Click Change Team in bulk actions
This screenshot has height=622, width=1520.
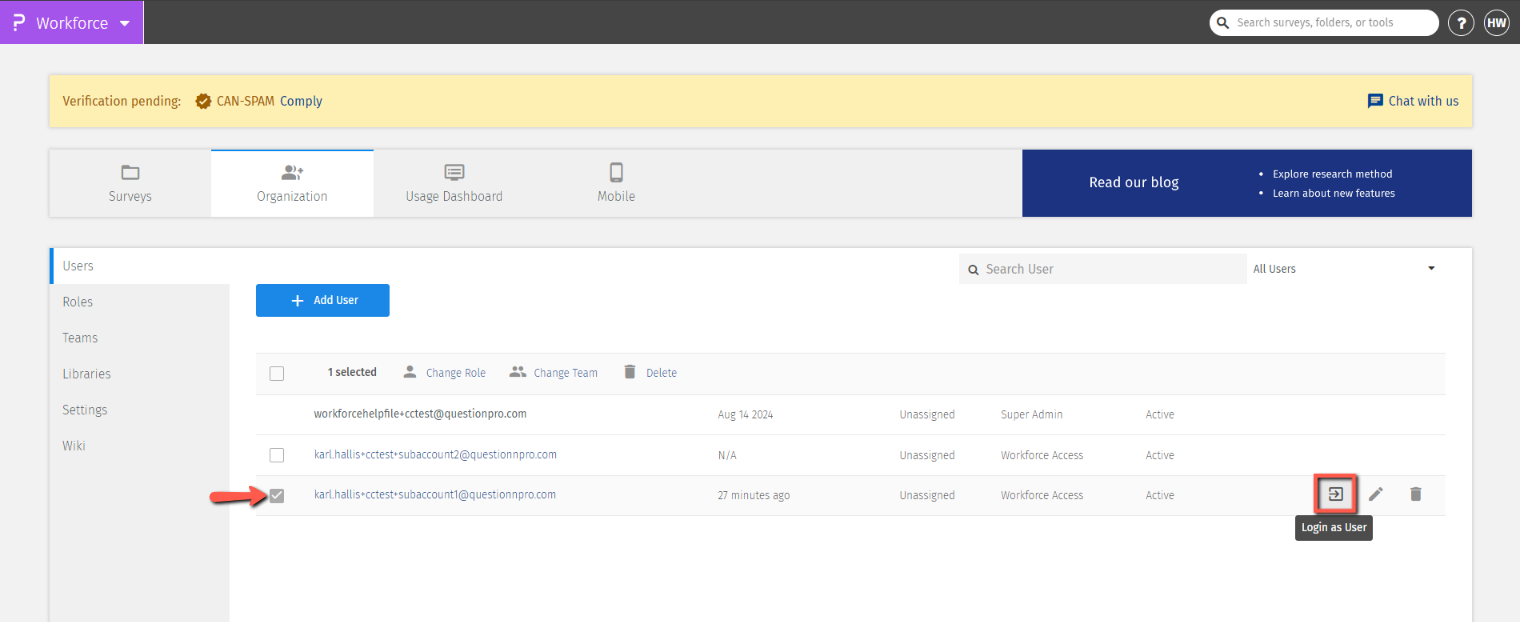tap(553, 373)
